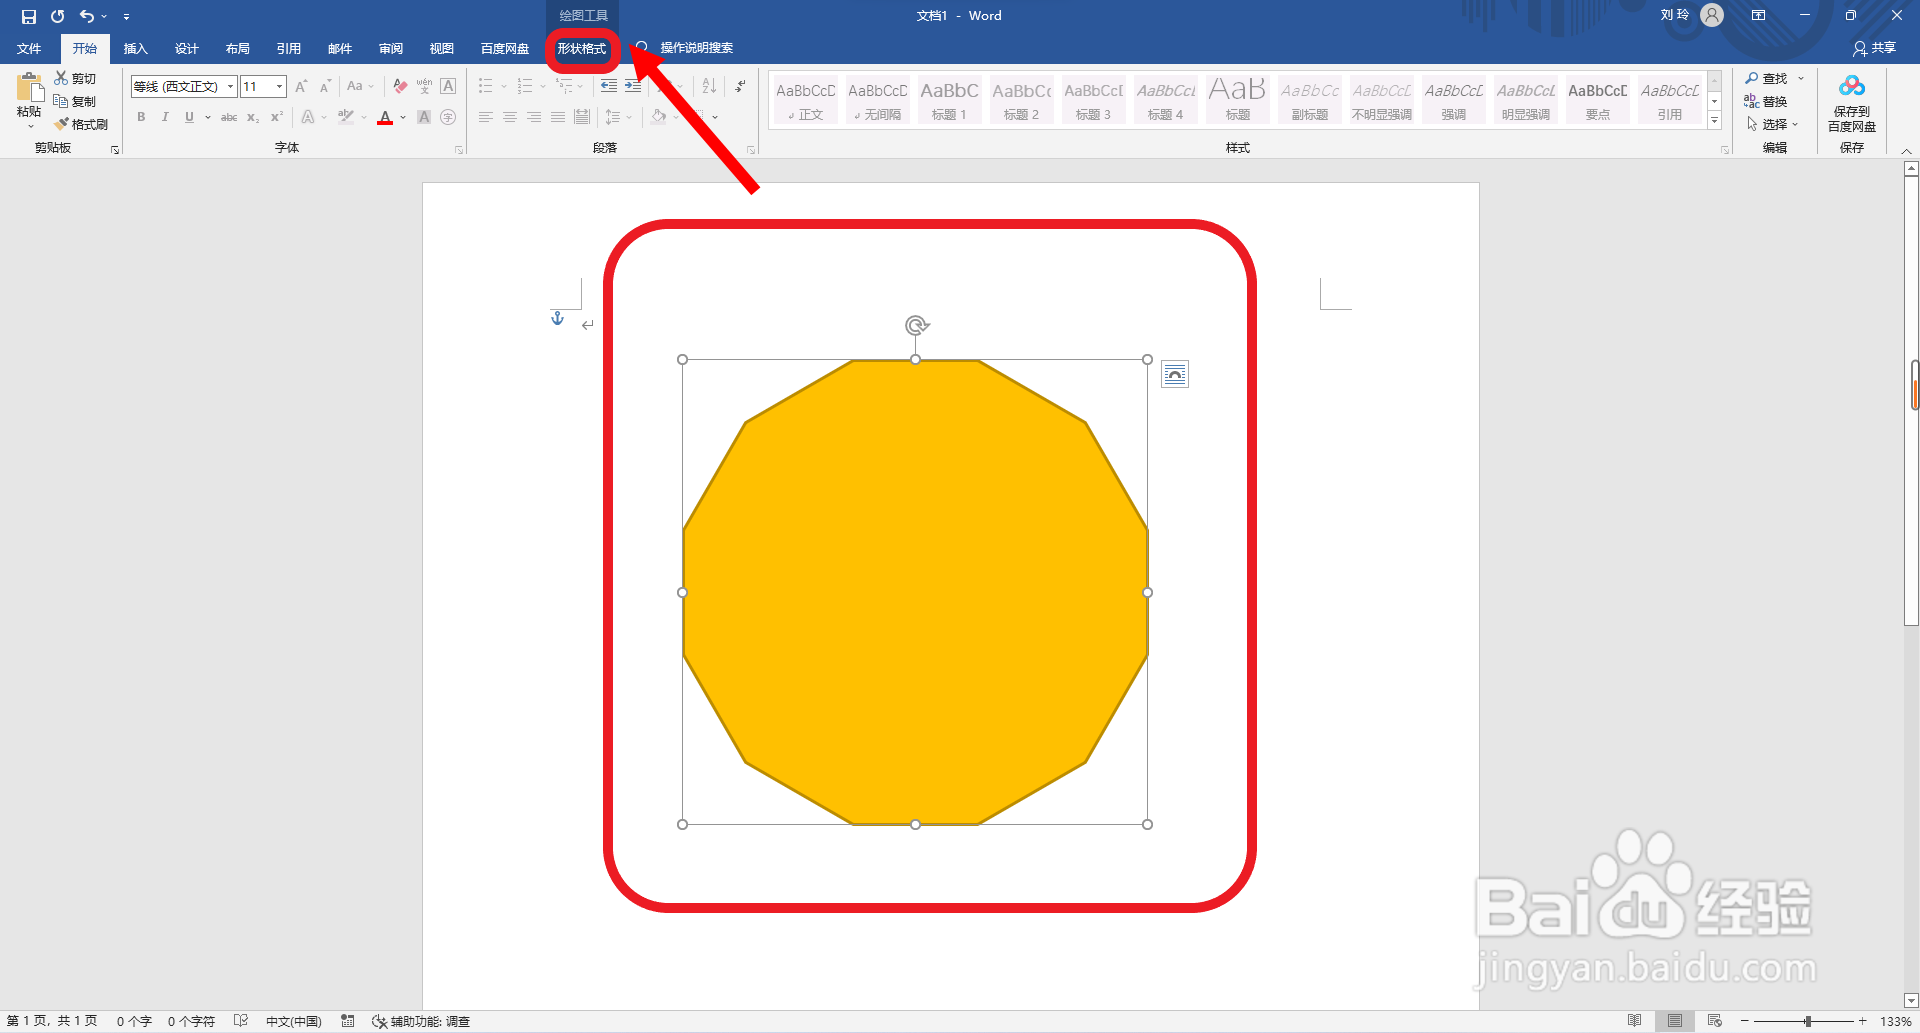Click the Undo arrow
Image resolution: width=1920 pixels, height=1033 pixels.
point(87,16)
